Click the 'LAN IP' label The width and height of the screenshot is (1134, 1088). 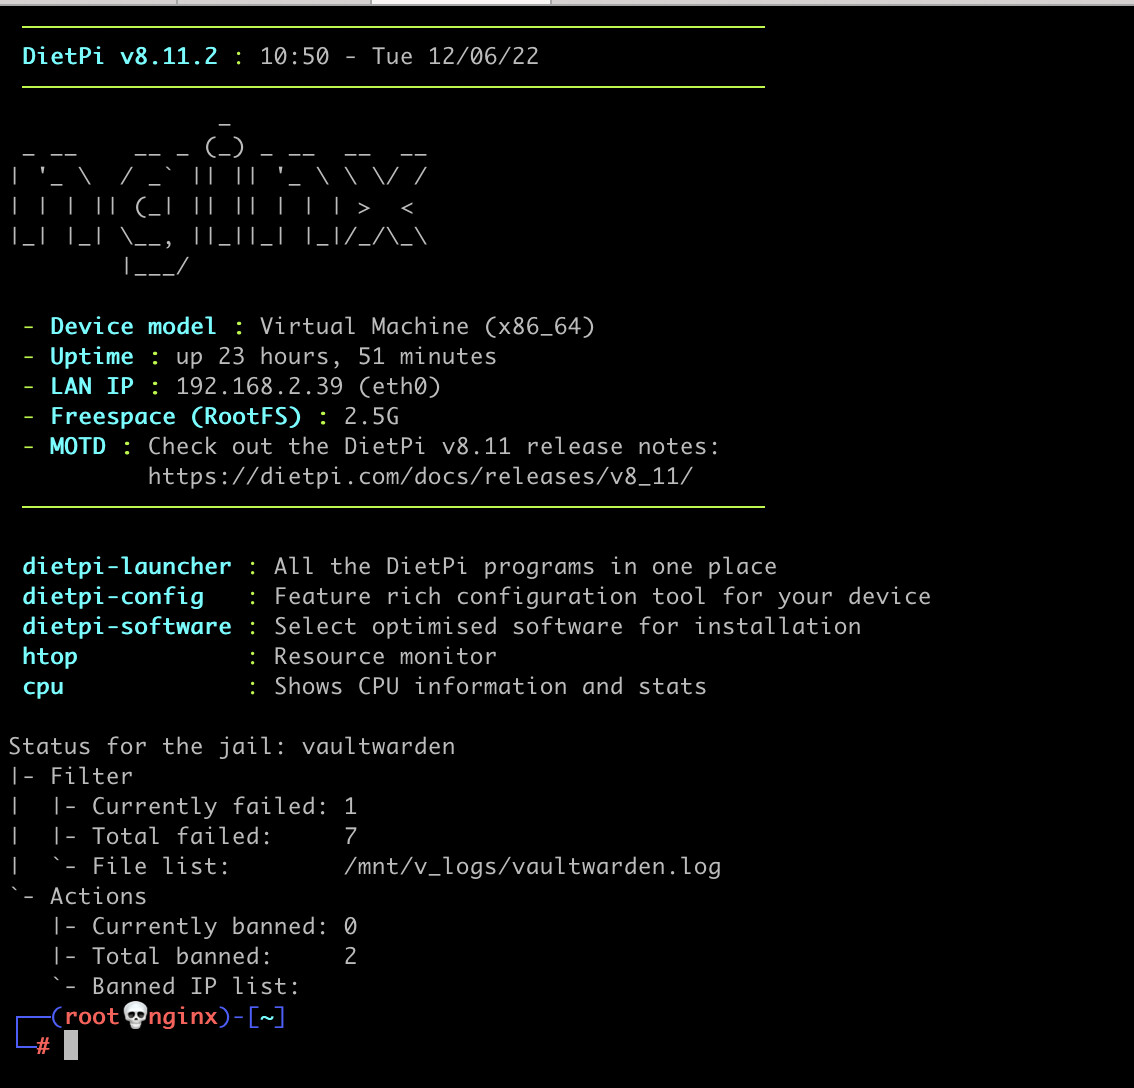point(92,386)
